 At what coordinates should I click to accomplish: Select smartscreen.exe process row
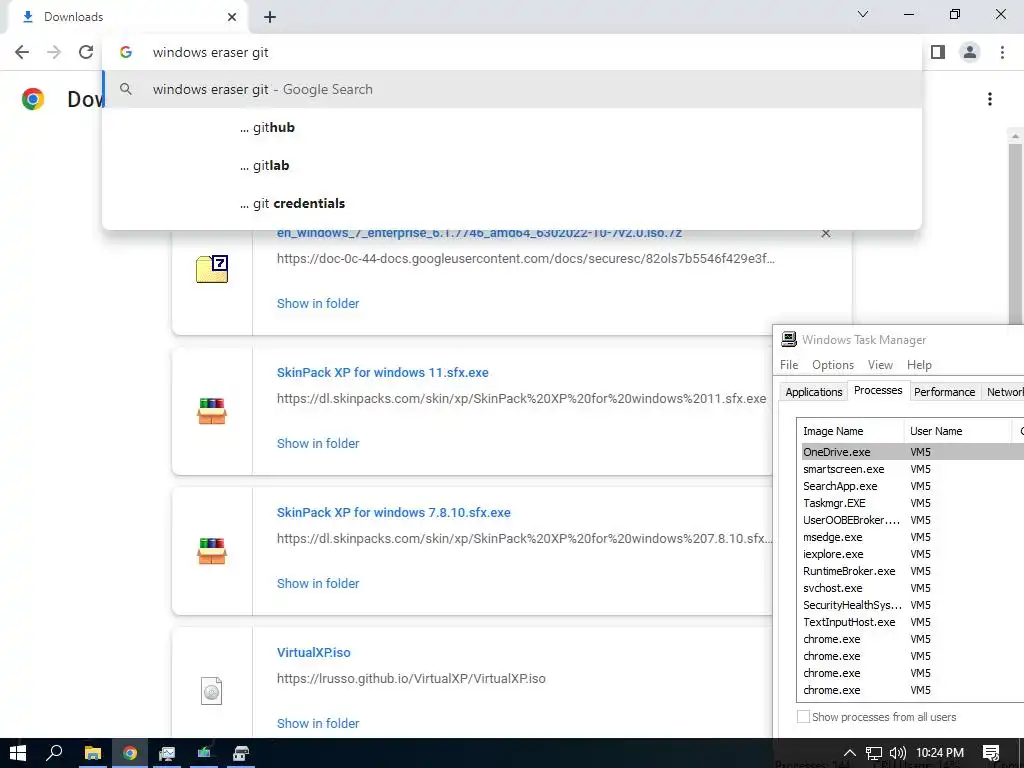913,469
